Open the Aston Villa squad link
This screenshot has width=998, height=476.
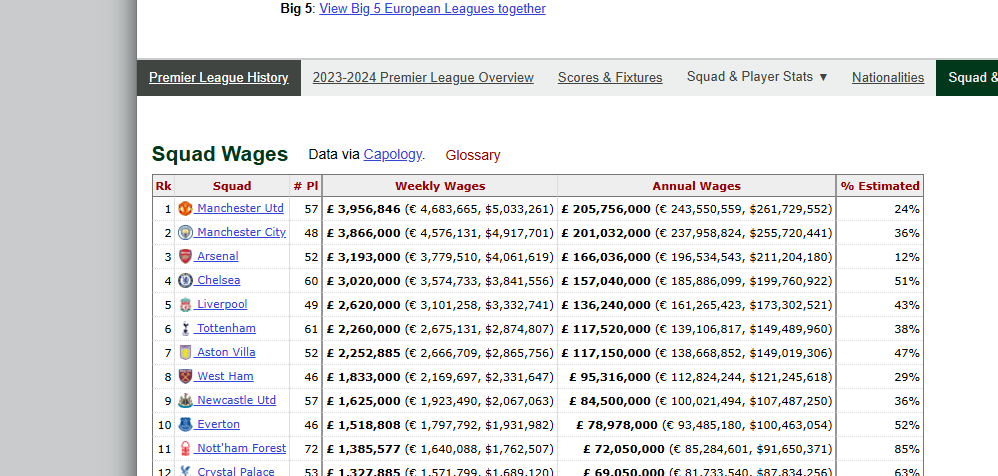pyautogui.click(x=225, y=352)
